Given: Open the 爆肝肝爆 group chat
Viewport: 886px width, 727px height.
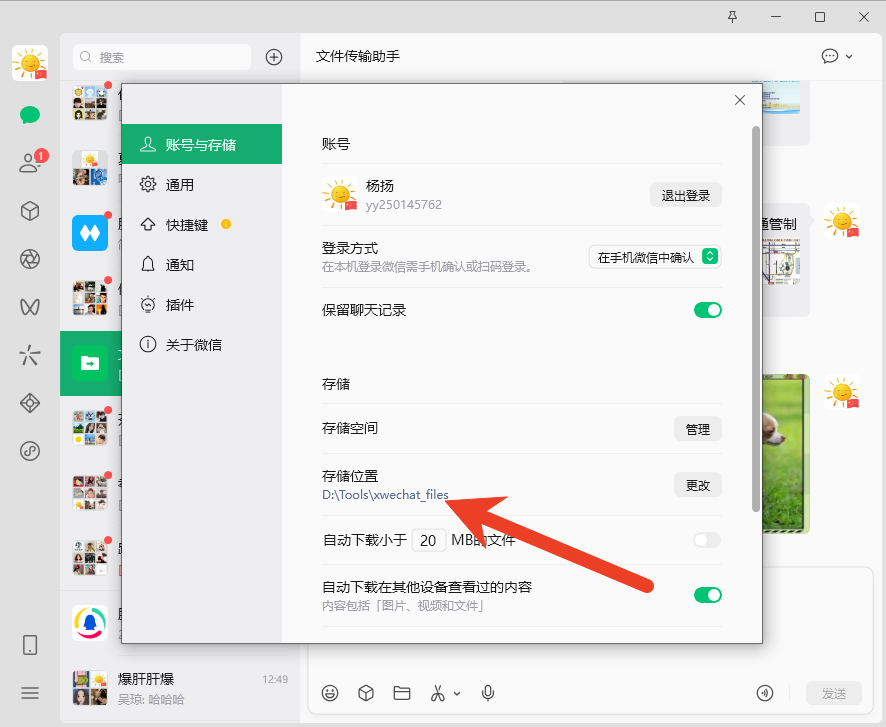Looking at the screenshot, I should (180, 688).
